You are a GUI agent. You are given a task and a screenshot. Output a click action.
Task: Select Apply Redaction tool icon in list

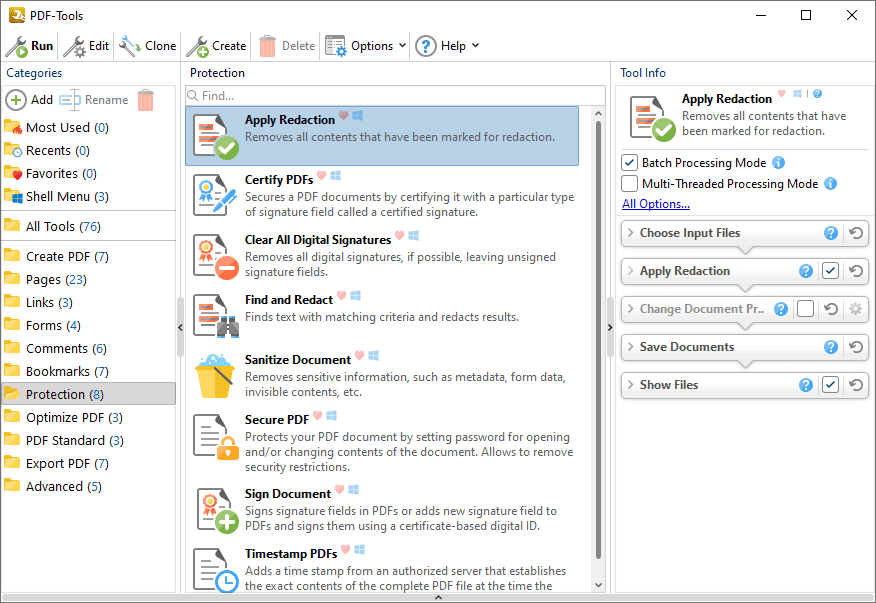216,136
